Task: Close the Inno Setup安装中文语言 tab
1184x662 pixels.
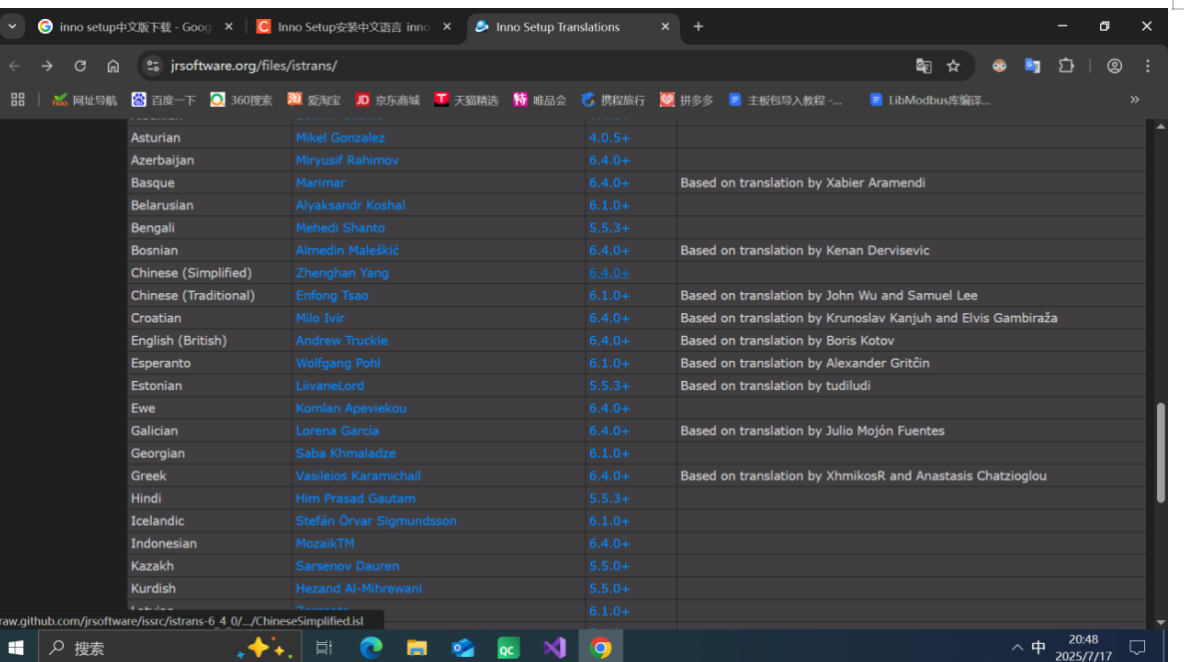Action: pyautogui.click(x=447, y=26)
